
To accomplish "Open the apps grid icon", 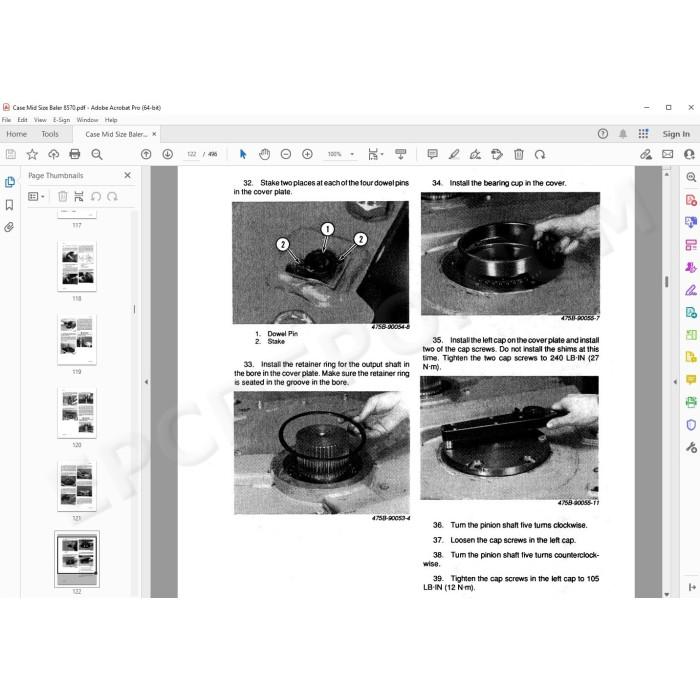I will point(643,133).
